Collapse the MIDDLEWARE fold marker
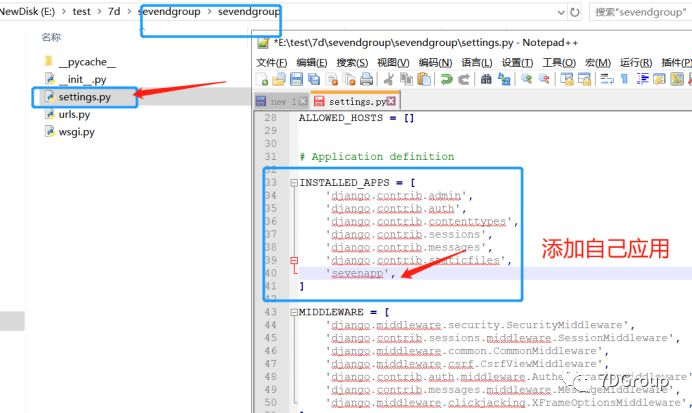The width and height of the screenshot is (692, 413). (x=294, y=312)
